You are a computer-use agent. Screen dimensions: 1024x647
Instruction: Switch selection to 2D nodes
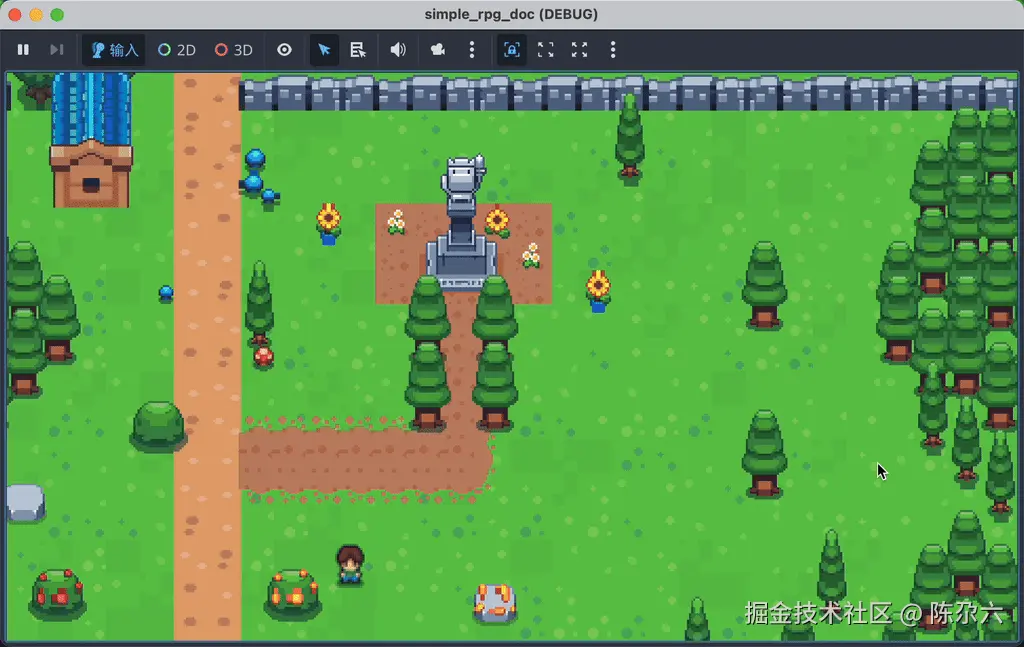177,50
